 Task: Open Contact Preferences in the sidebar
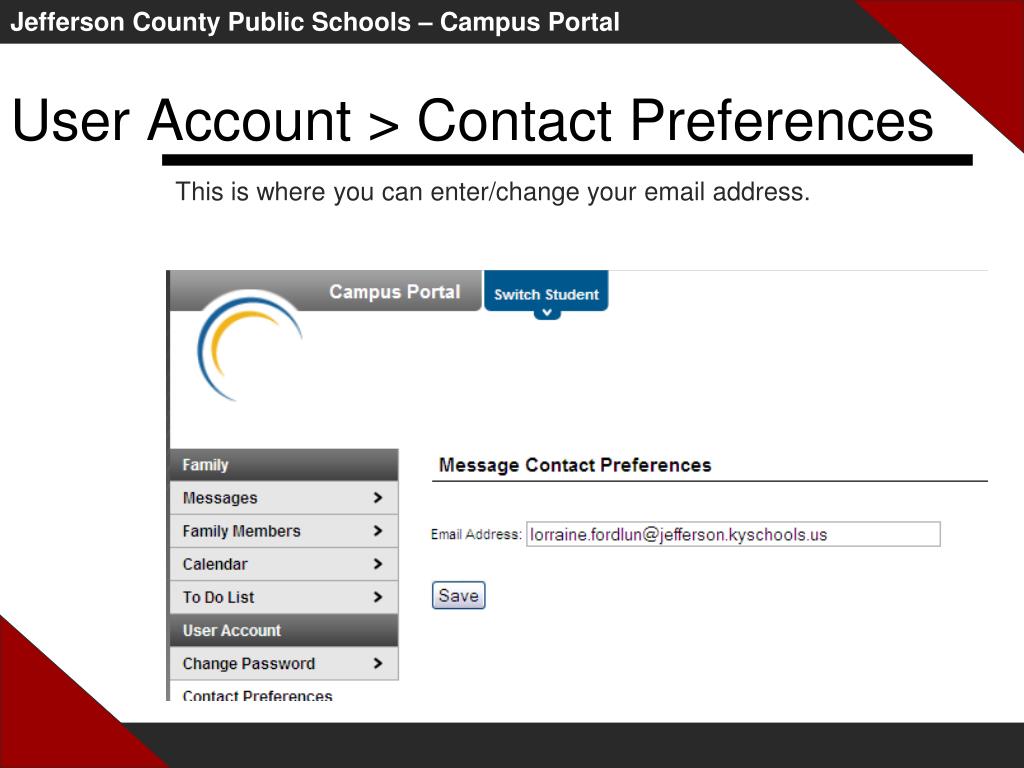coord(257,695)
